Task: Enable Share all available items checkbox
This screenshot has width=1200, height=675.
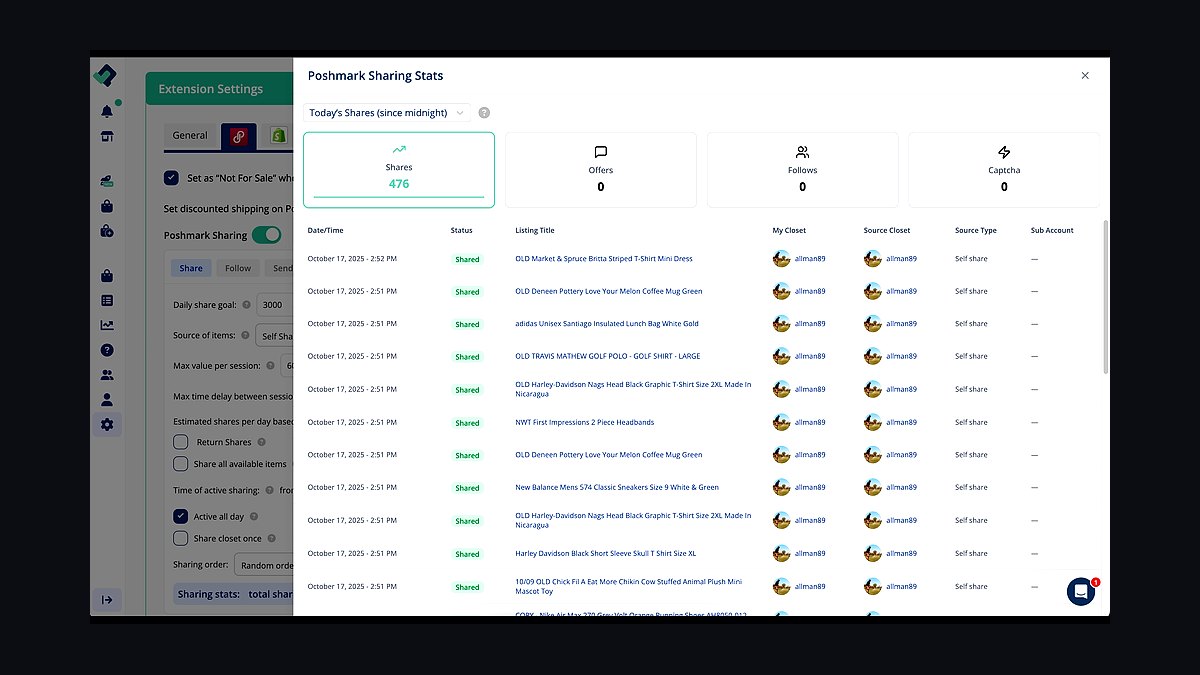Action: pyautogui.click(x=181, y=464)
